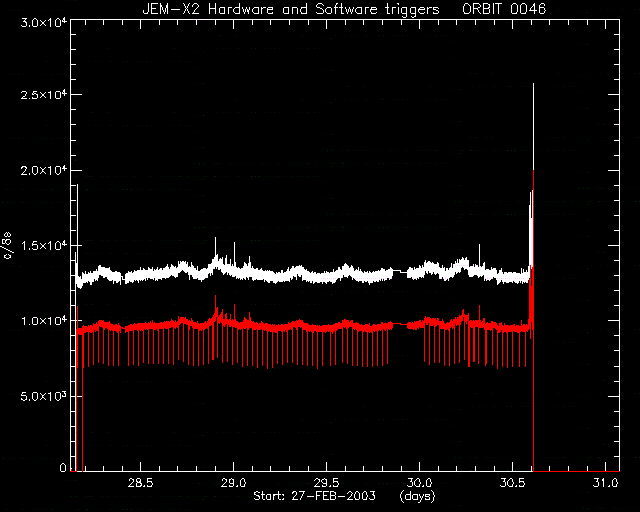
Task: Click the 28.5 x-axis tick label
Action: pos(140,483)
